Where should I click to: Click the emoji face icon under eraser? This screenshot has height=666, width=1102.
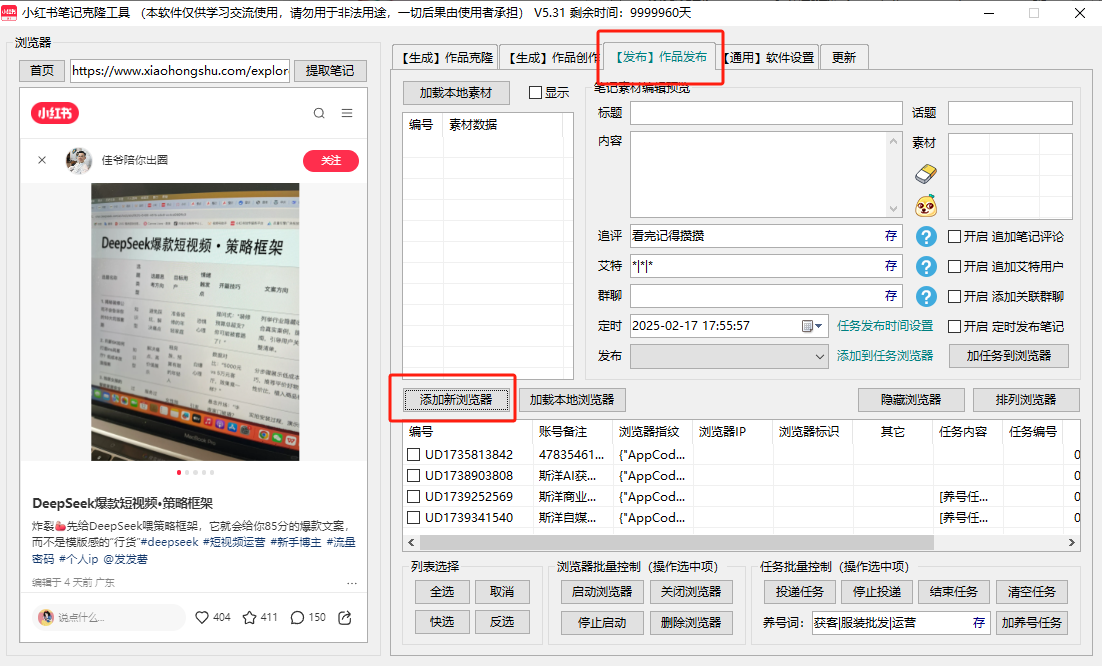click(x=926, y=206)
